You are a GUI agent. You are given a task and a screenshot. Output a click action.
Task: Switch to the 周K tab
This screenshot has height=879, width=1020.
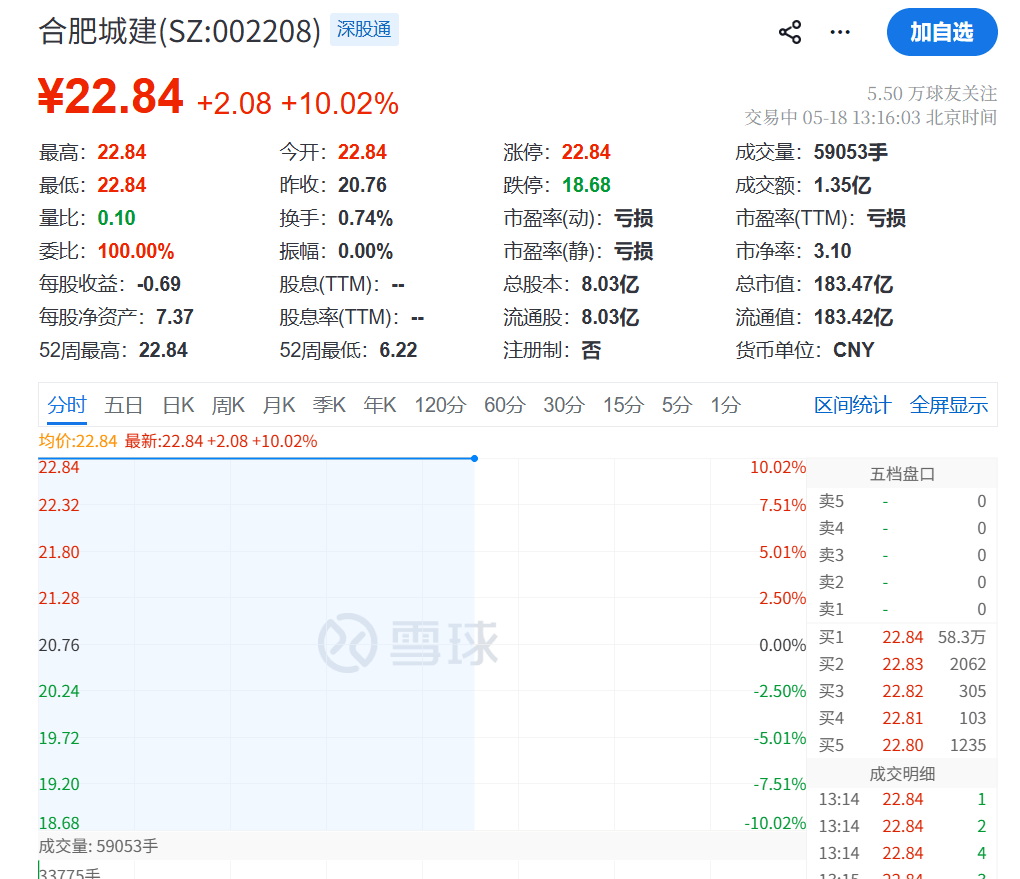(228, 405)
